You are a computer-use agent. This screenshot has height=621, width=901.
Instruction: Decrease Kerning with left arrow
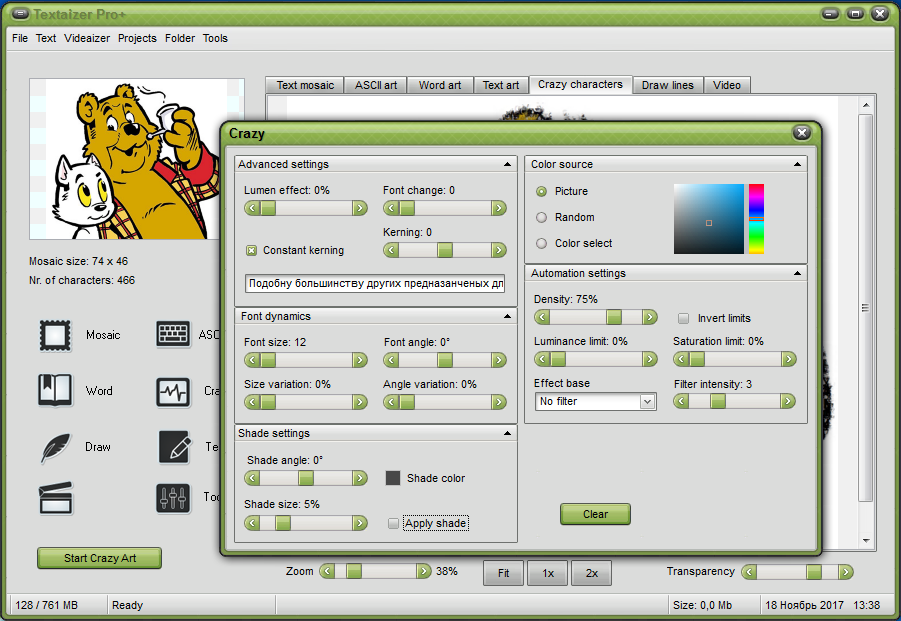click(x=391, y=250)
